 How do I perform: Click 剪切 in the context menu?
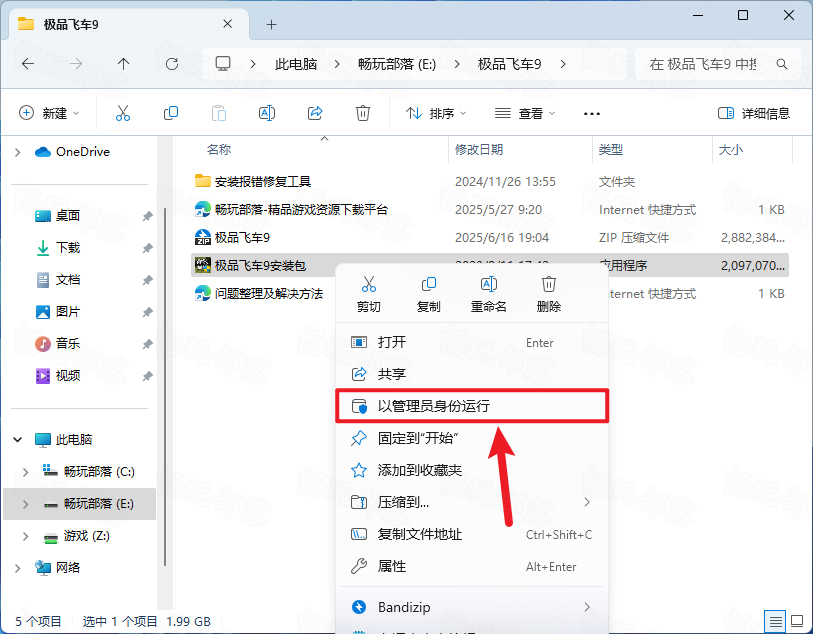click(369, 294)
